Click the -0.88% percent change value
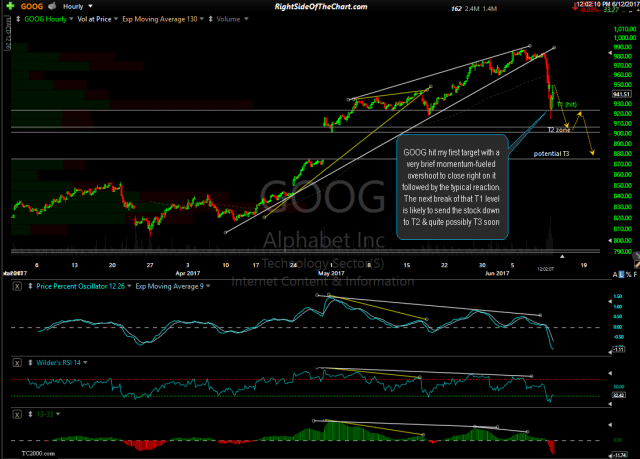640x459 pixels. click(589, 10)
